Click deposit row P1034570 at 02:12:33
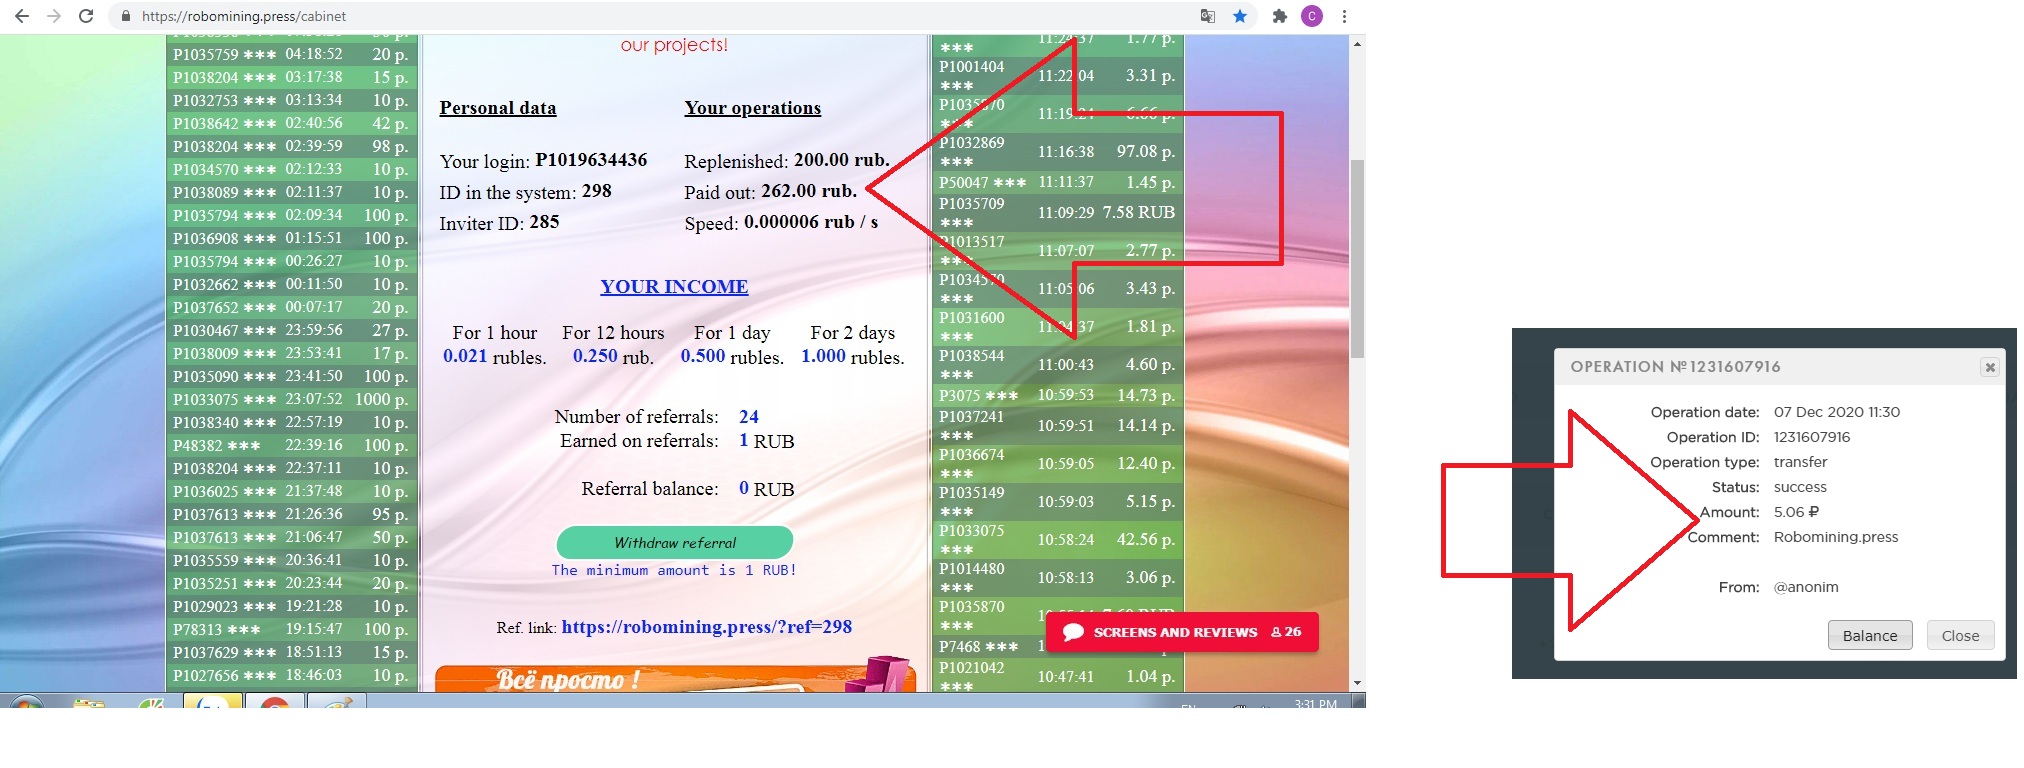 (x=291, y=169)
